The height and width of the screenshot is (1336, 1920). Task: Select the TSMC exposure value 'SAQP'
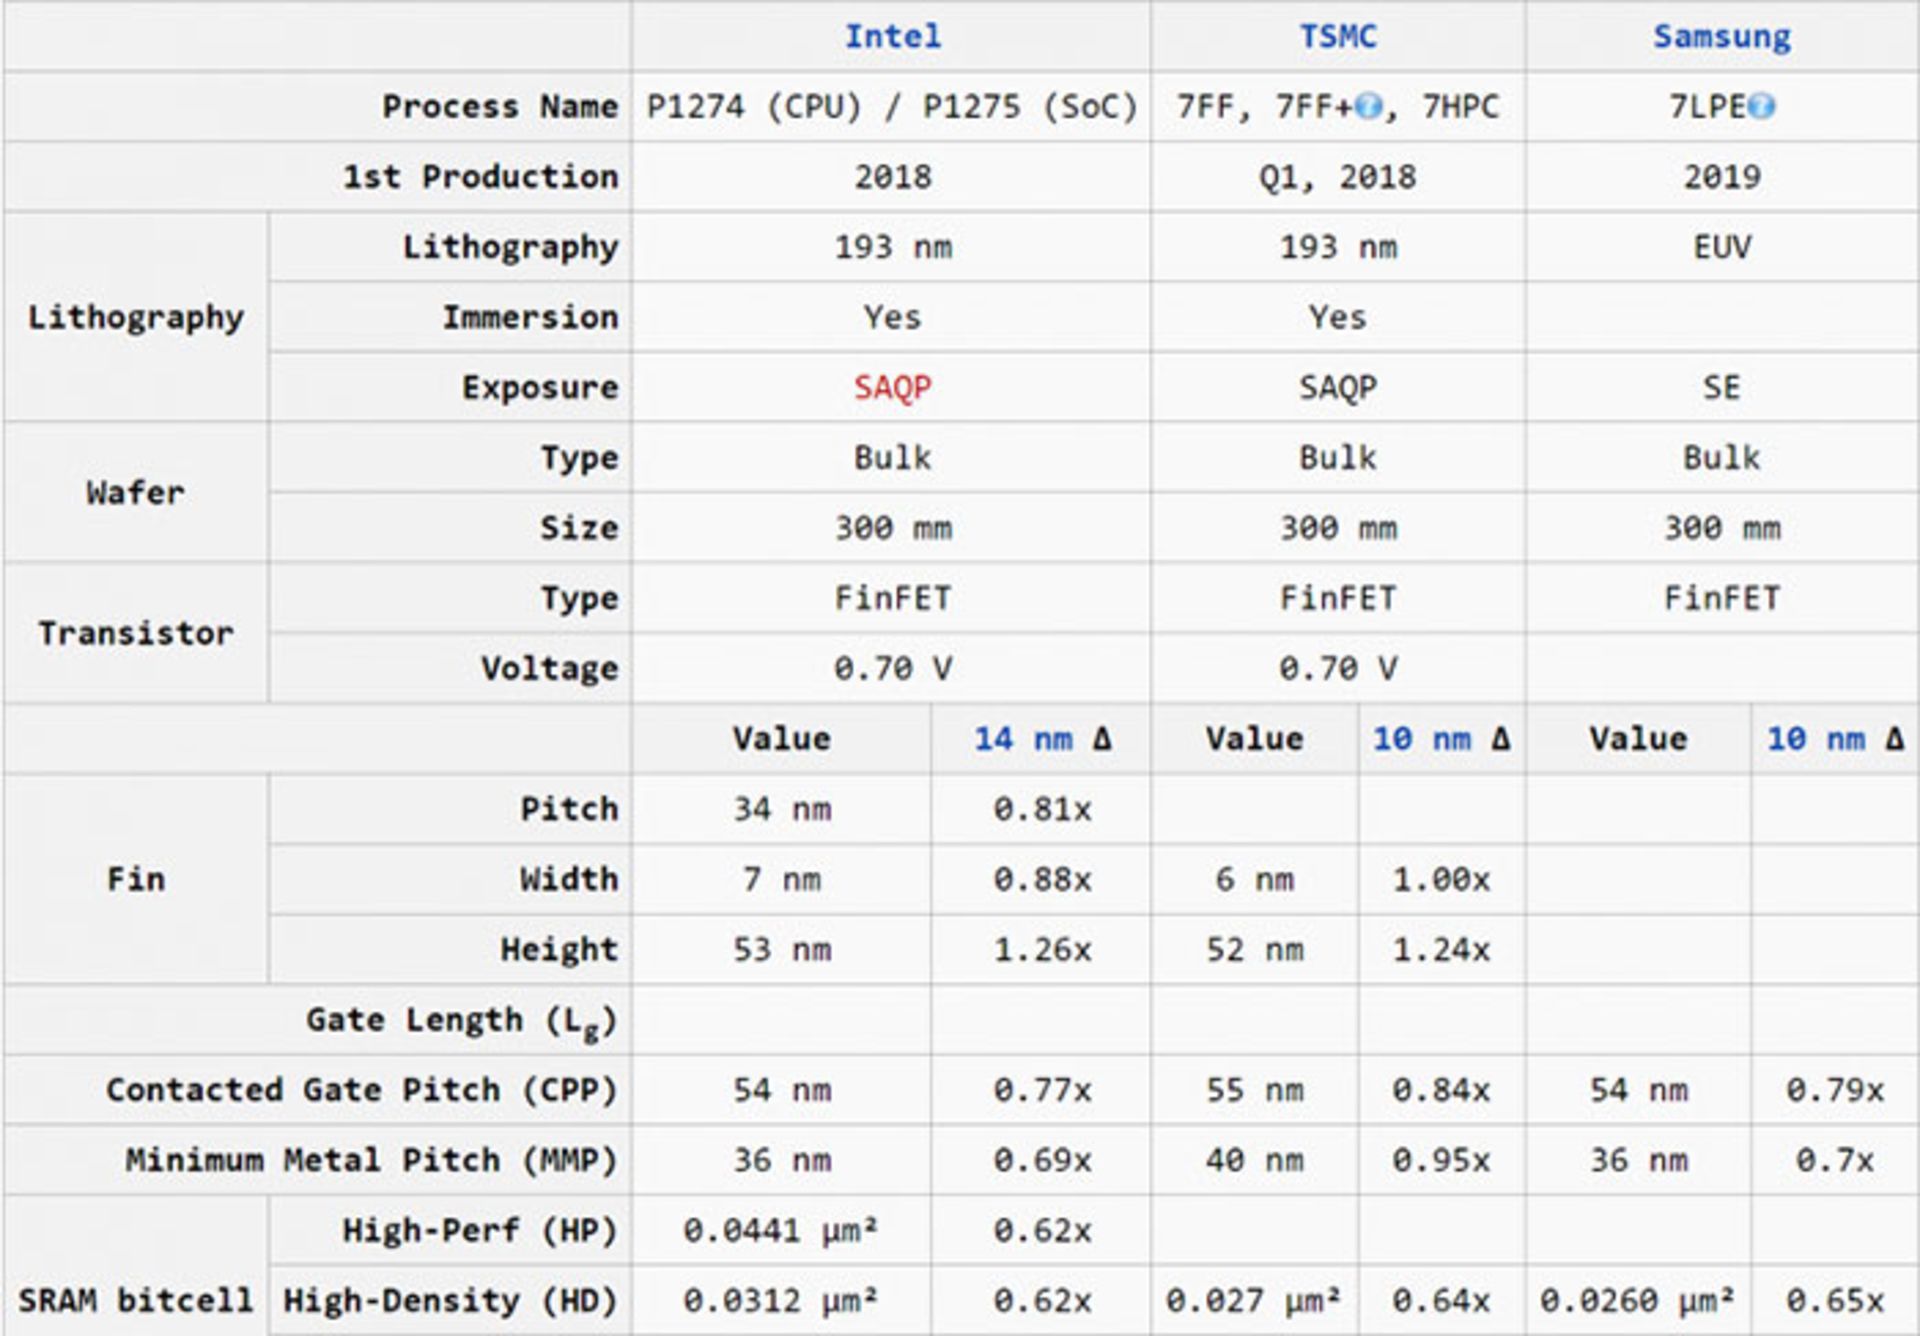1338,388
